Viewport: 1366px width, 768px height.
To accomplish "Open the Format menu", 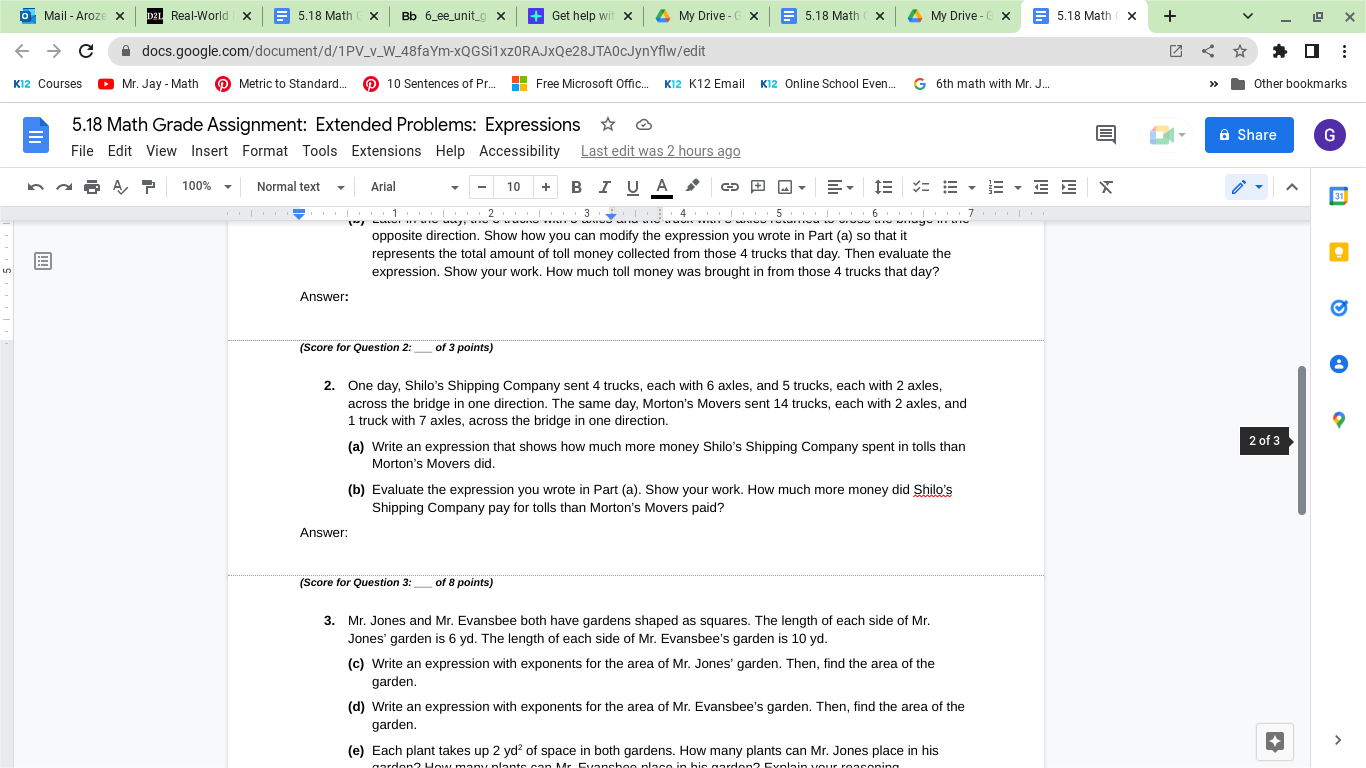I will tap(265, 151).
